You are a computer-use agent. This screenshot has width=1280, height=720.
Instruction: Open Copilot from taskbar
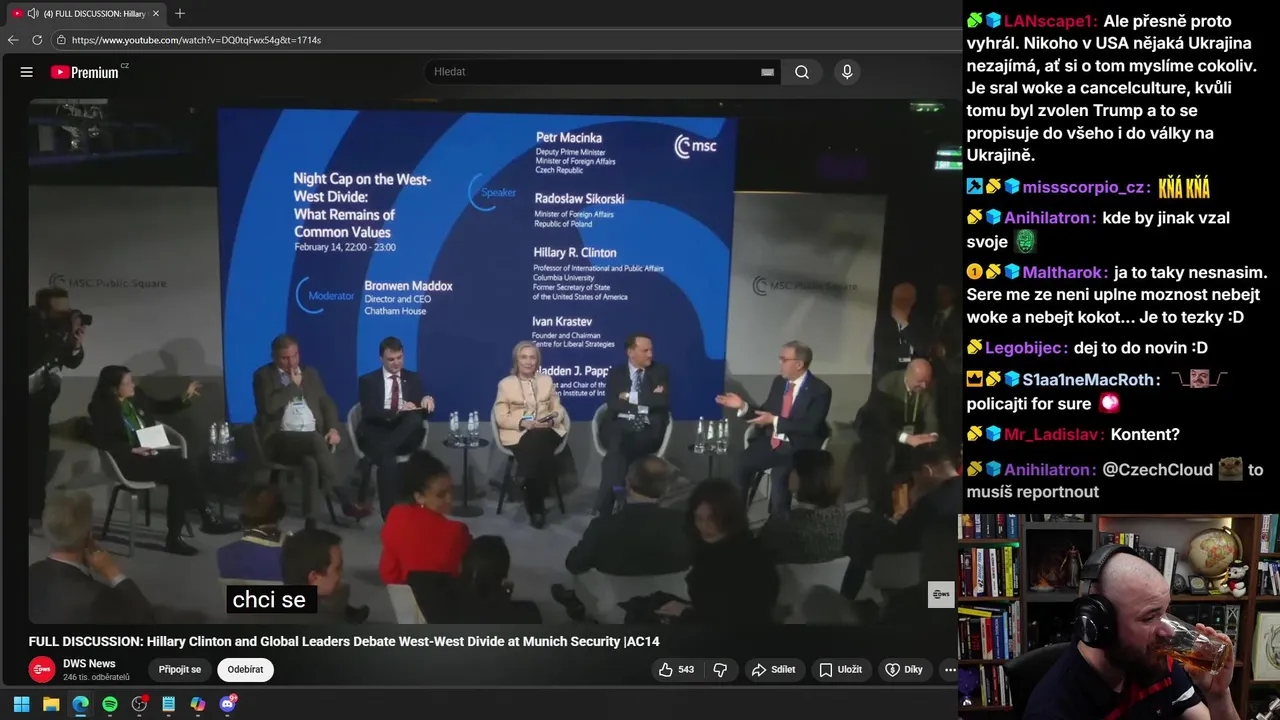[198, 704]
